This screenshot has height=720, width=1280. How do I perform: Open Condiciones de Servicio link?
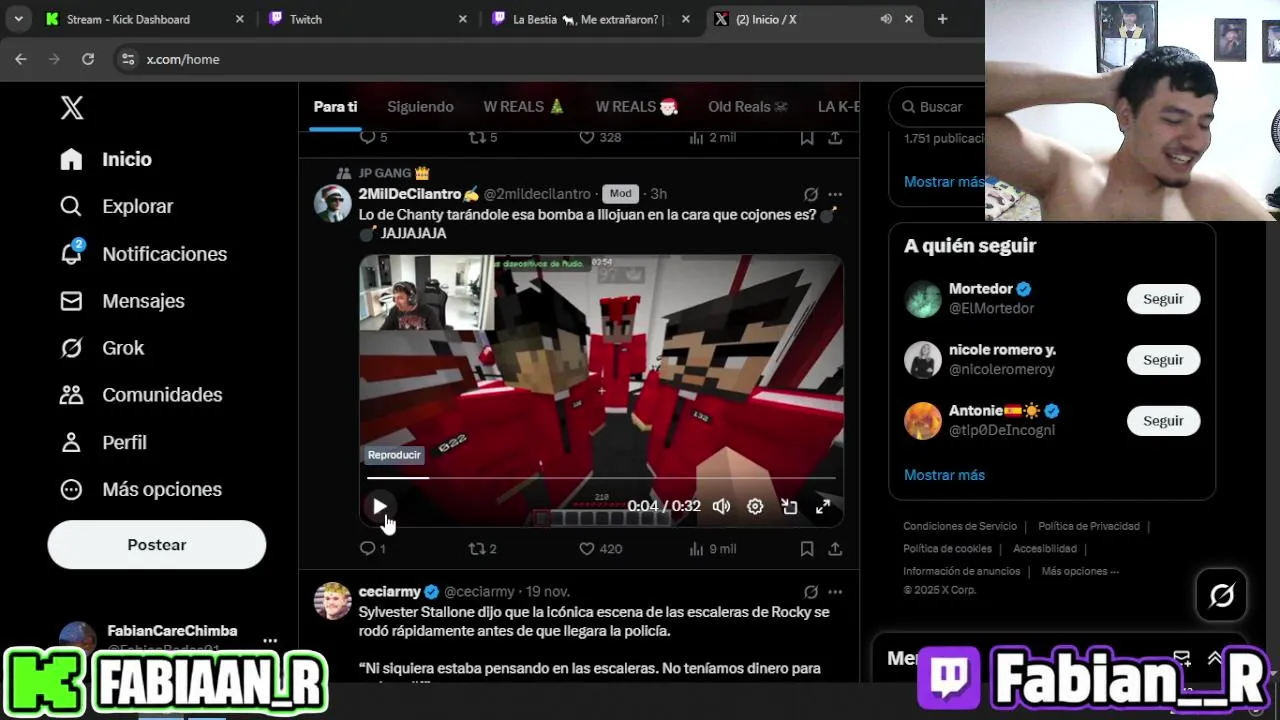pyautogui.click(x=960, y=526)
